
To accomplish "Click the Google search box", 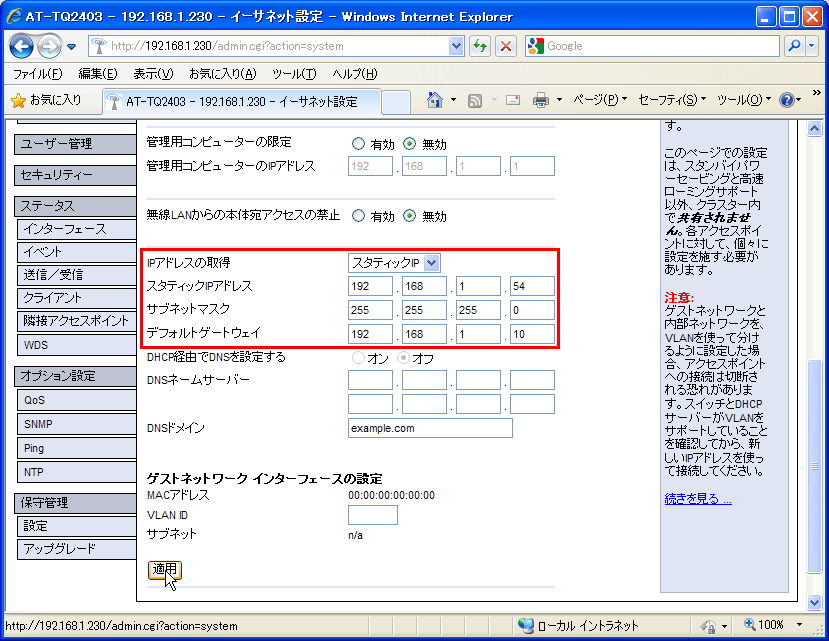I will click(652, 46).
